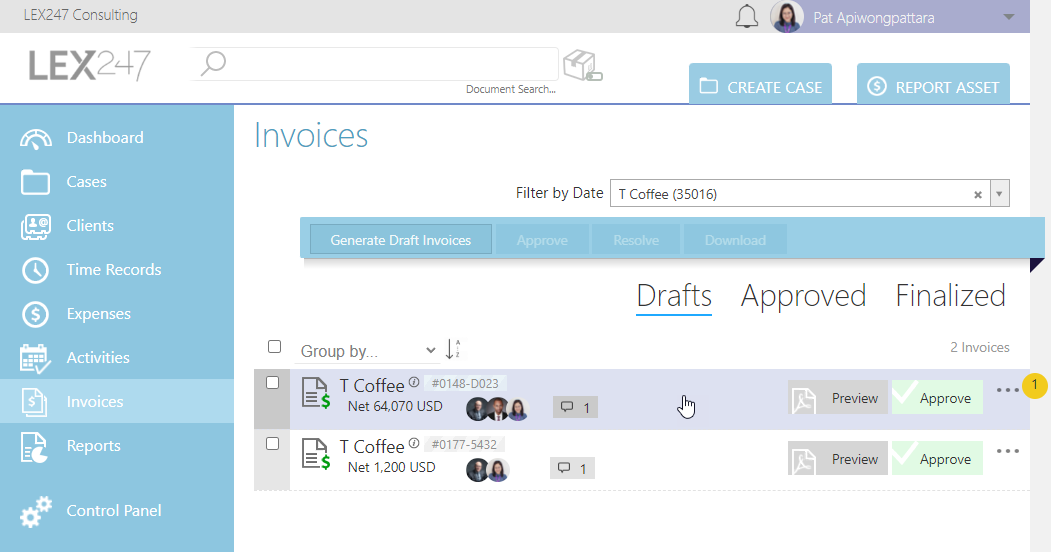Click the Clients contact-card icon
Viewport: 1051px width, 552px height.
point(36,227)
